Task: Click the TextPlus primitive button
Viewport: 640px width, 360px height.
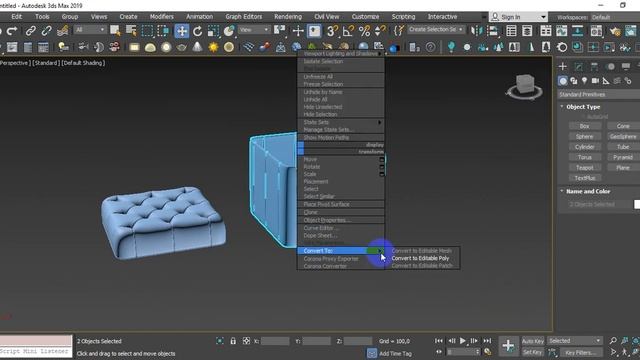Action: point(584,178)
